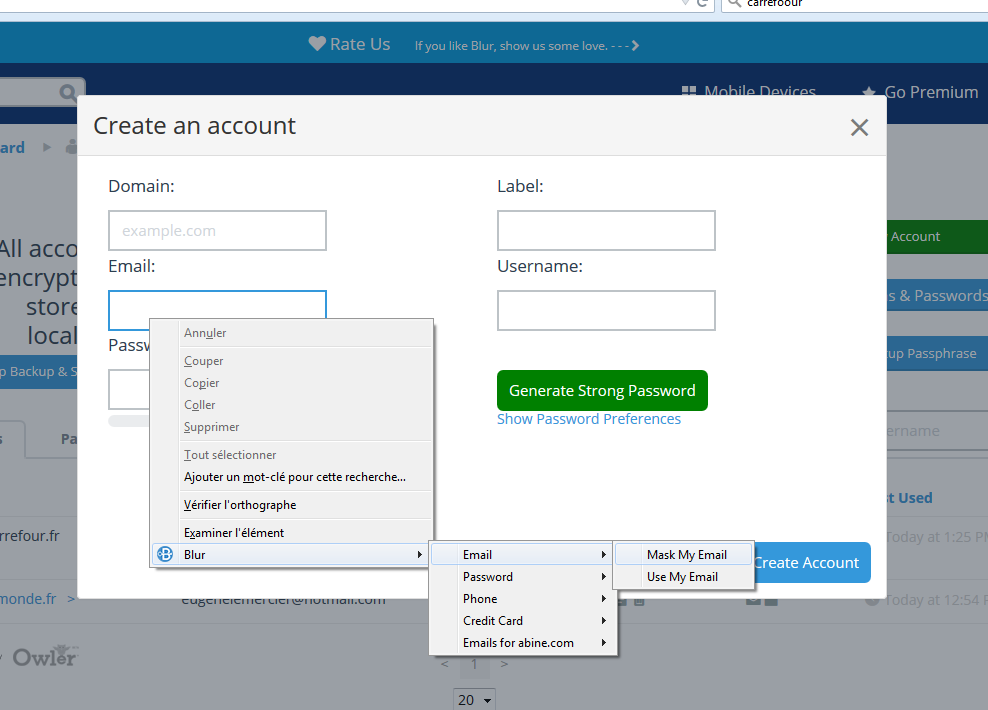Viewport: 988px width, 710px height.
Task: Expand the Credit Card submenu
Action: pyautogui.click(x=522, y=621)
